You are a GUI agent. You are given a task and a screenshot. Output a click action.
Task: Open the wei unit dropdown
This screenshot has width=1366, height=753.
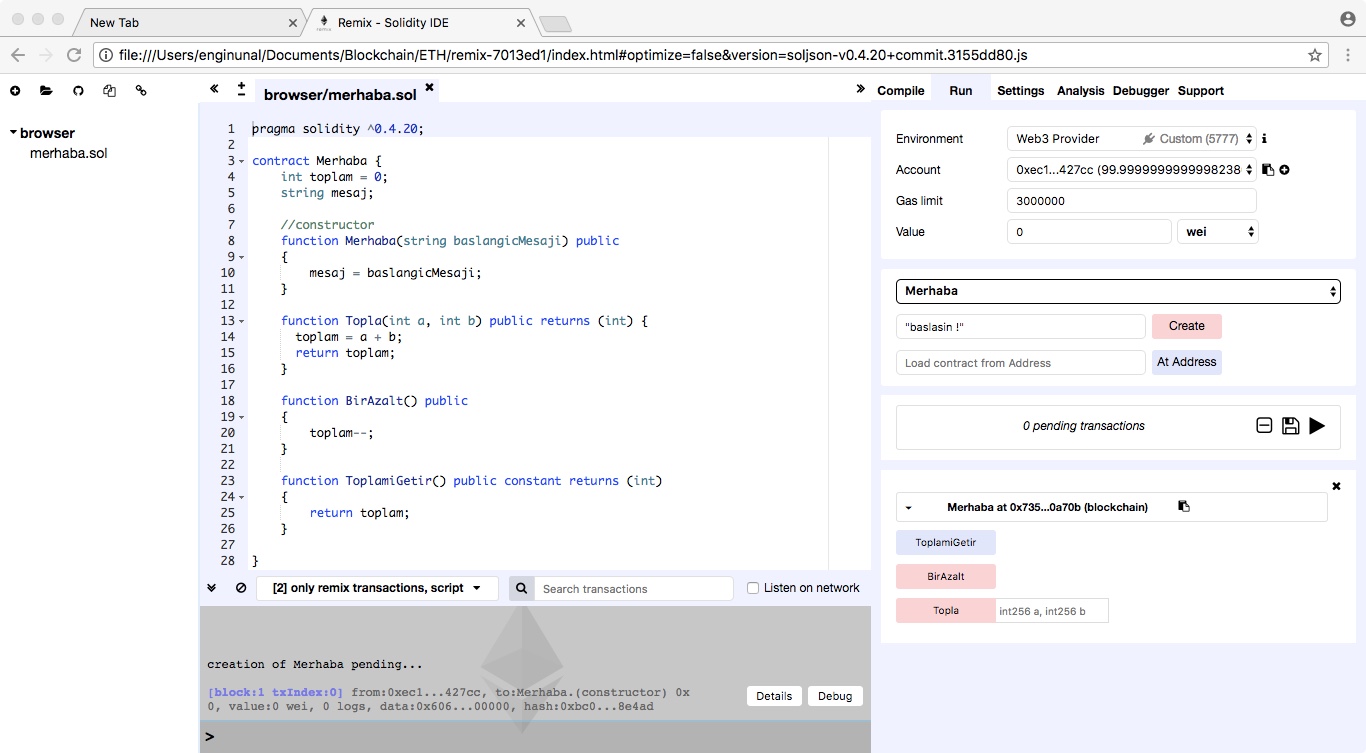pyautogui.click(x=1218, y=232)
